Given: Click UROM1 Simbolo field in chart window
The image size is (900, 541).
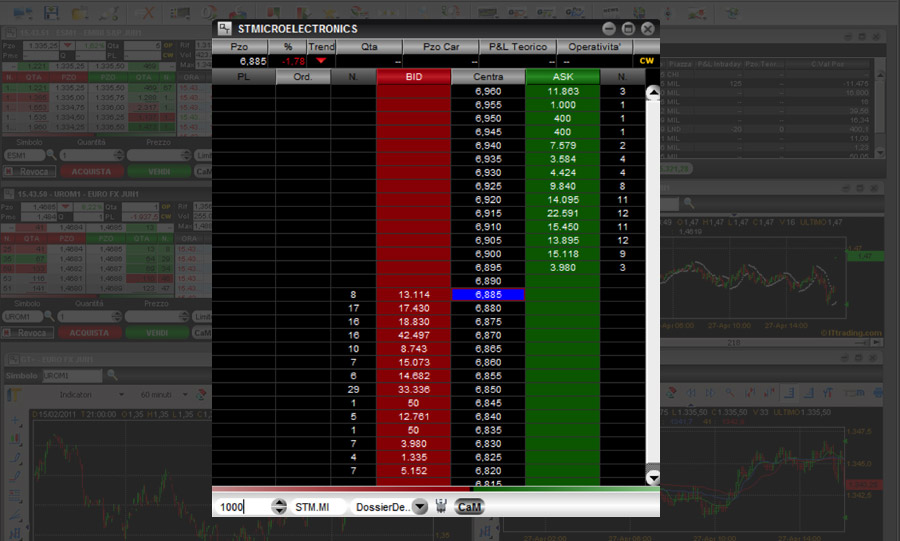Looking at the screenshot, I should (72, 375).
